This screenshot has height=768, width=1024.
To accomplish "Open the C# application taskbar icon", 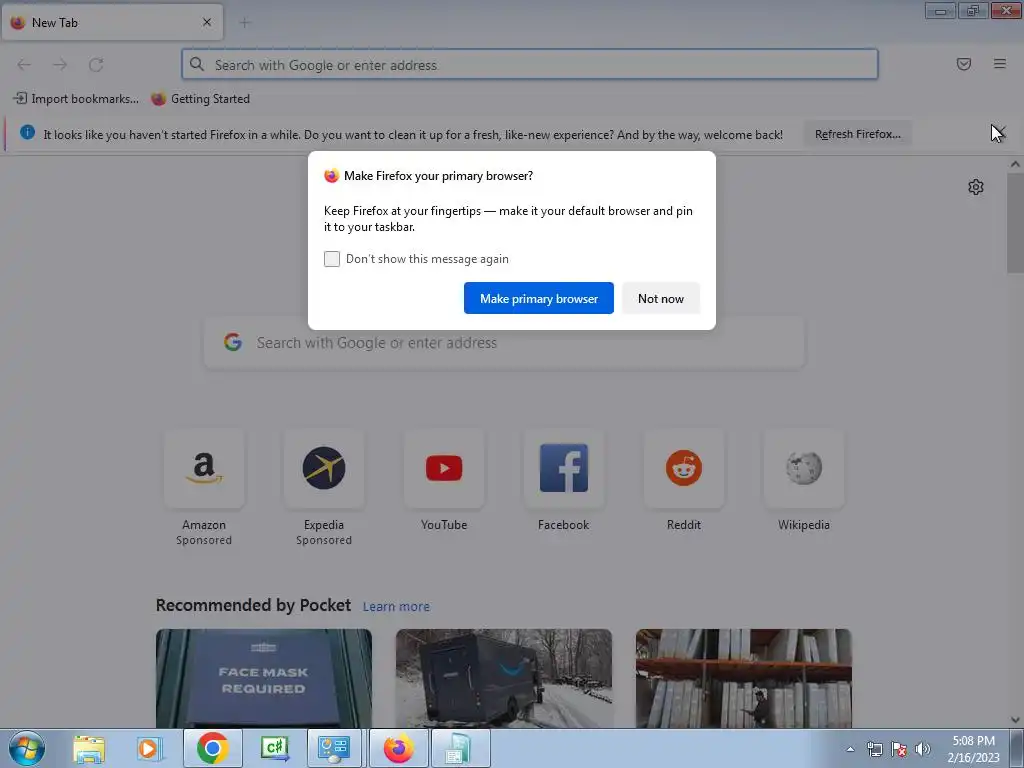I will point(274,748).
